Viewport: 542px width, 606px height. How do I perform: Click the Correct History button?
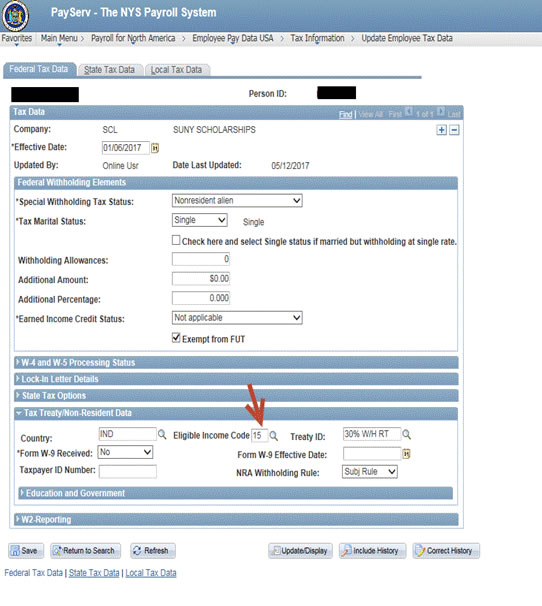click(x=446, y=551)
